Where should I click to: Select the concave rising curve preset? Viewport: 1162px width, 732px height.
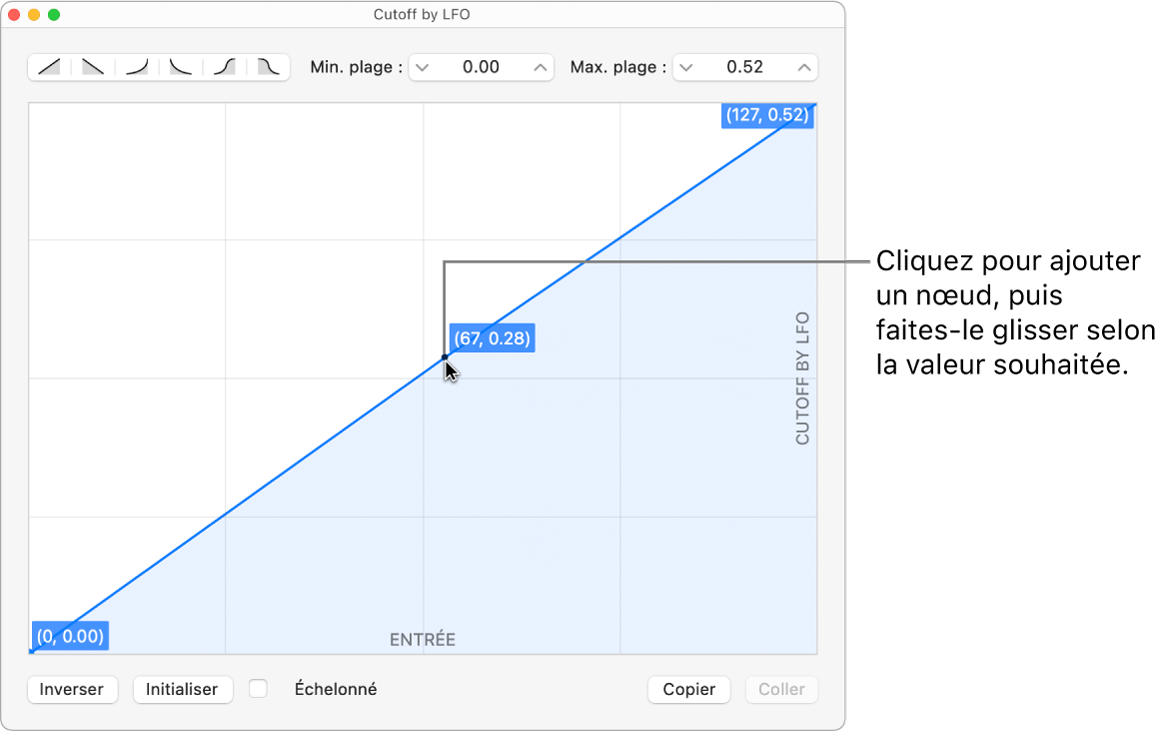pos(135,66)
